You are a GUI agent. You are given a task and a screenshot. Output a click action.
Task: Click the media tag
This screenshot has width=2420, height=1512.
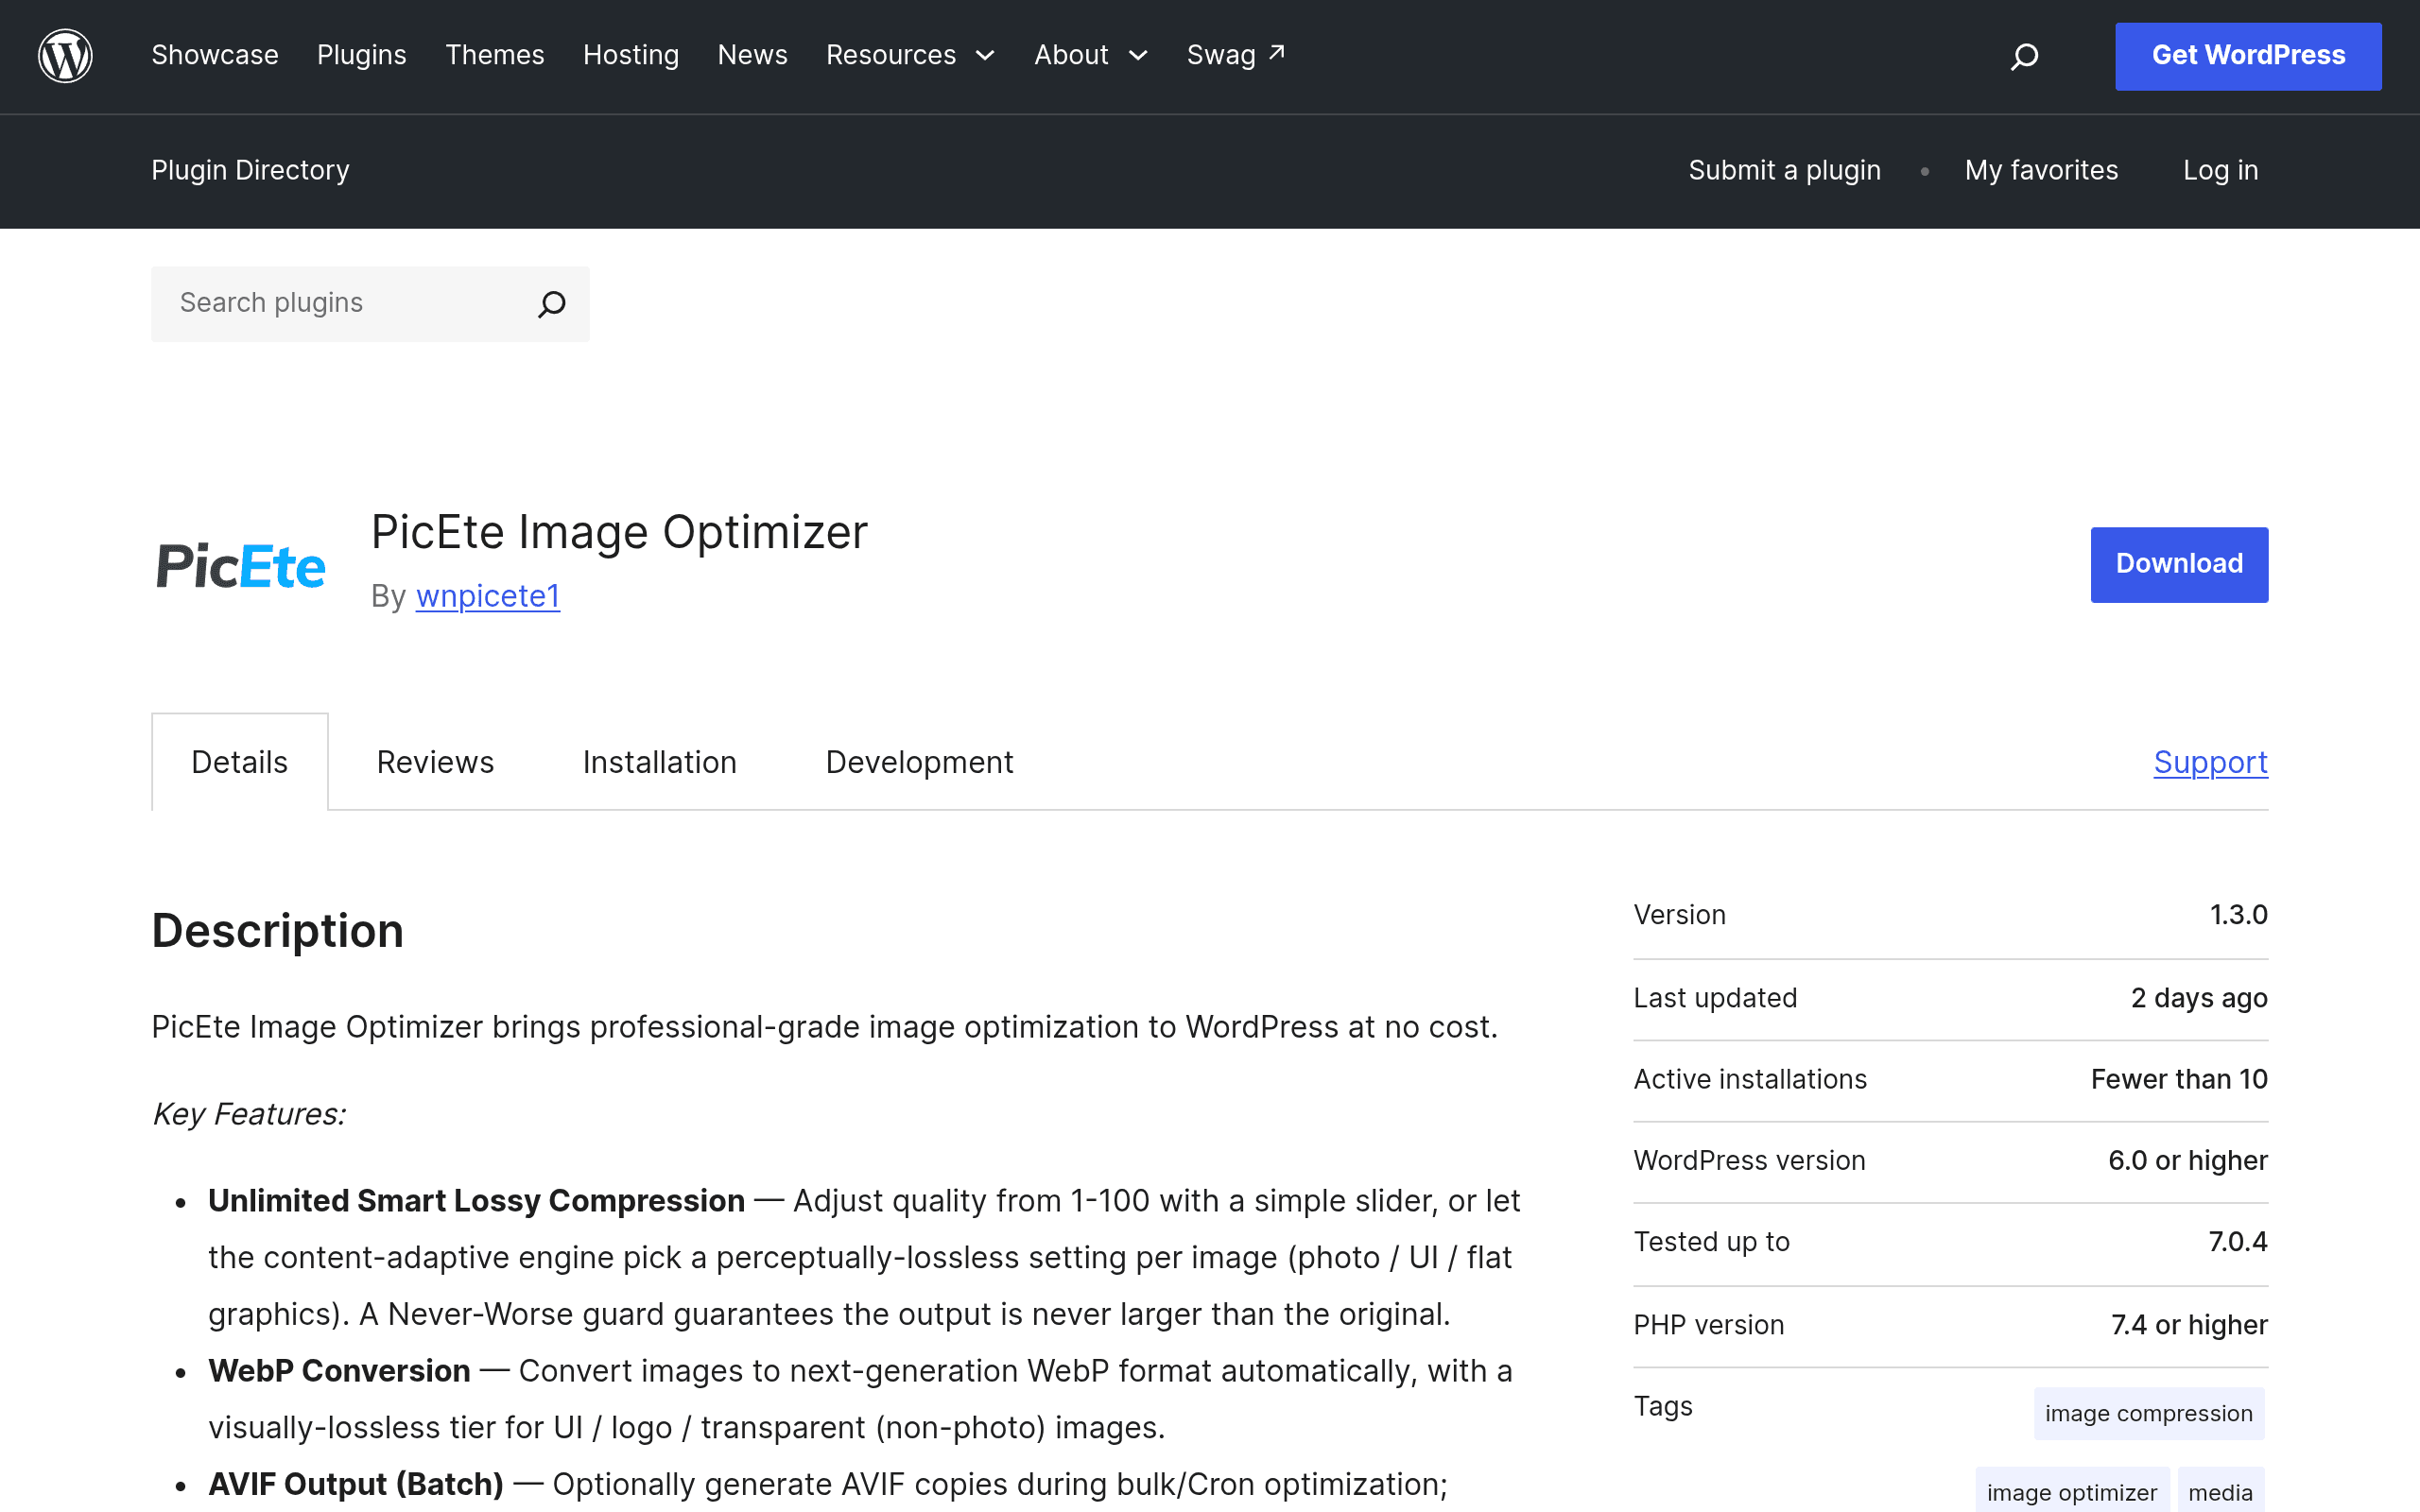(2220, 1491)
